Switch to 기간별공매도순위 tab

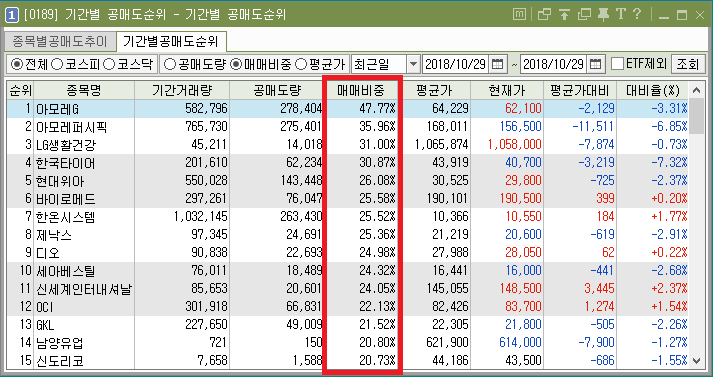tap(171, 42)
